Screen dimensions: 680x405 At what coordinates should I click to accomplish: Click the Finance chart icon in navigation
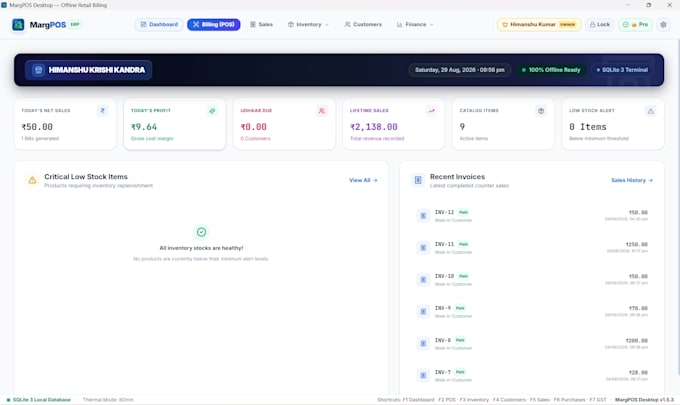(399, 25)
